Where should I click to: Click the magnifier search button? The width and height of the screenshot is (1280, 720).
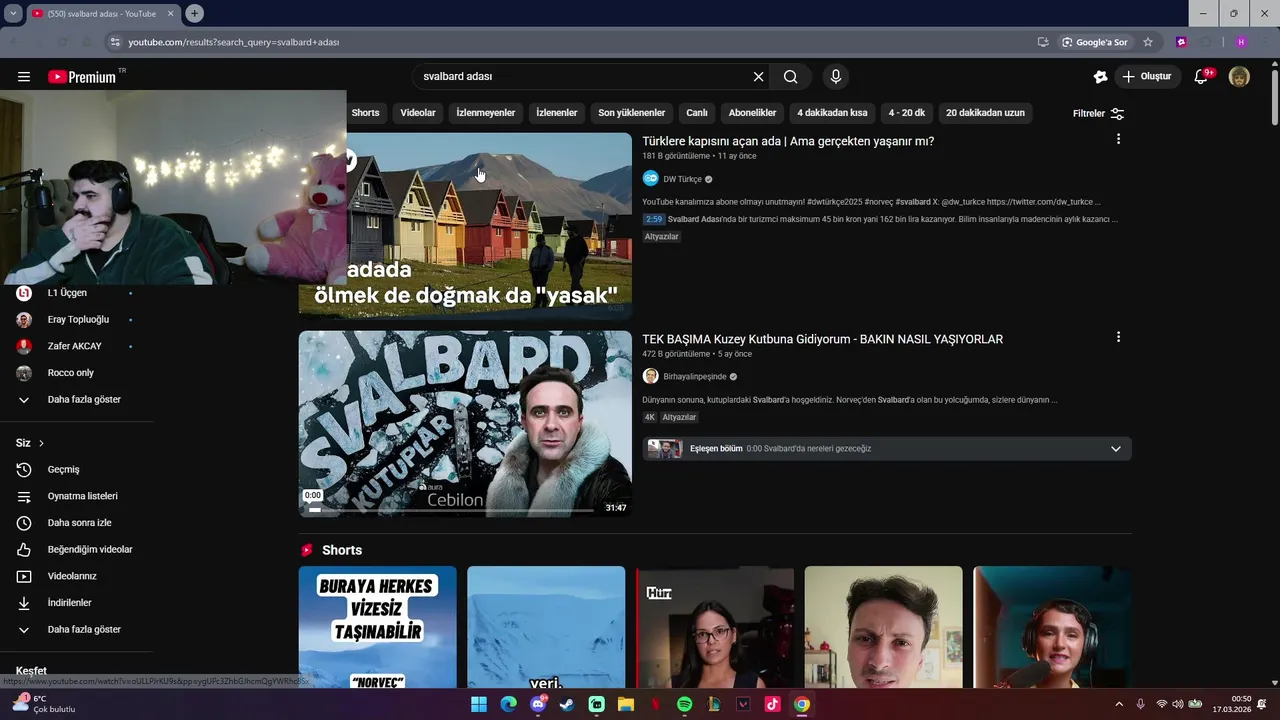[791, 77]
